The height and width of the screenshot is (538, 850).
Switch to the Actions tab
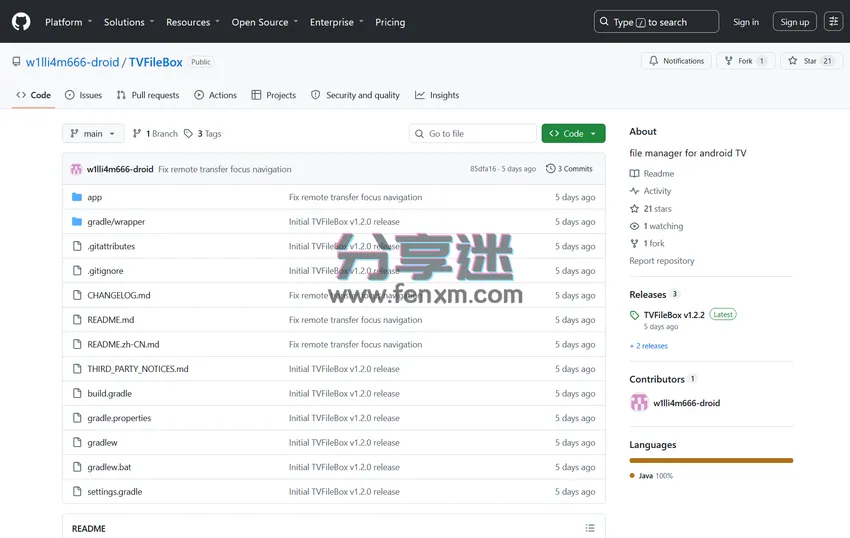point(215,95)
